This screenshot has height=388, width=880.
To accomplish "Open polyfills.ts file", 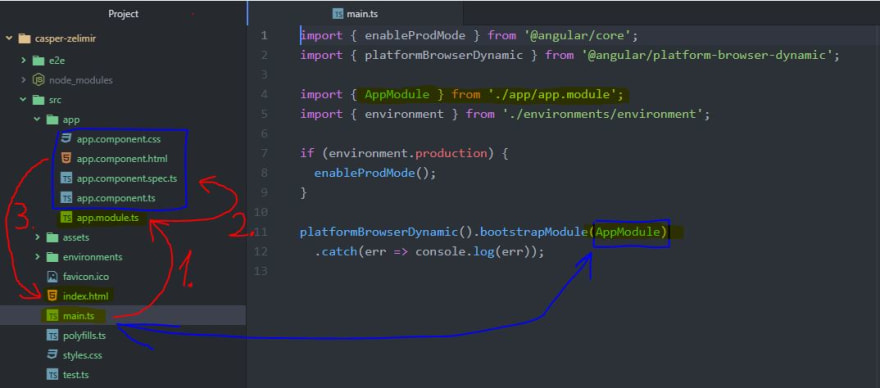I will pos(84,336).
